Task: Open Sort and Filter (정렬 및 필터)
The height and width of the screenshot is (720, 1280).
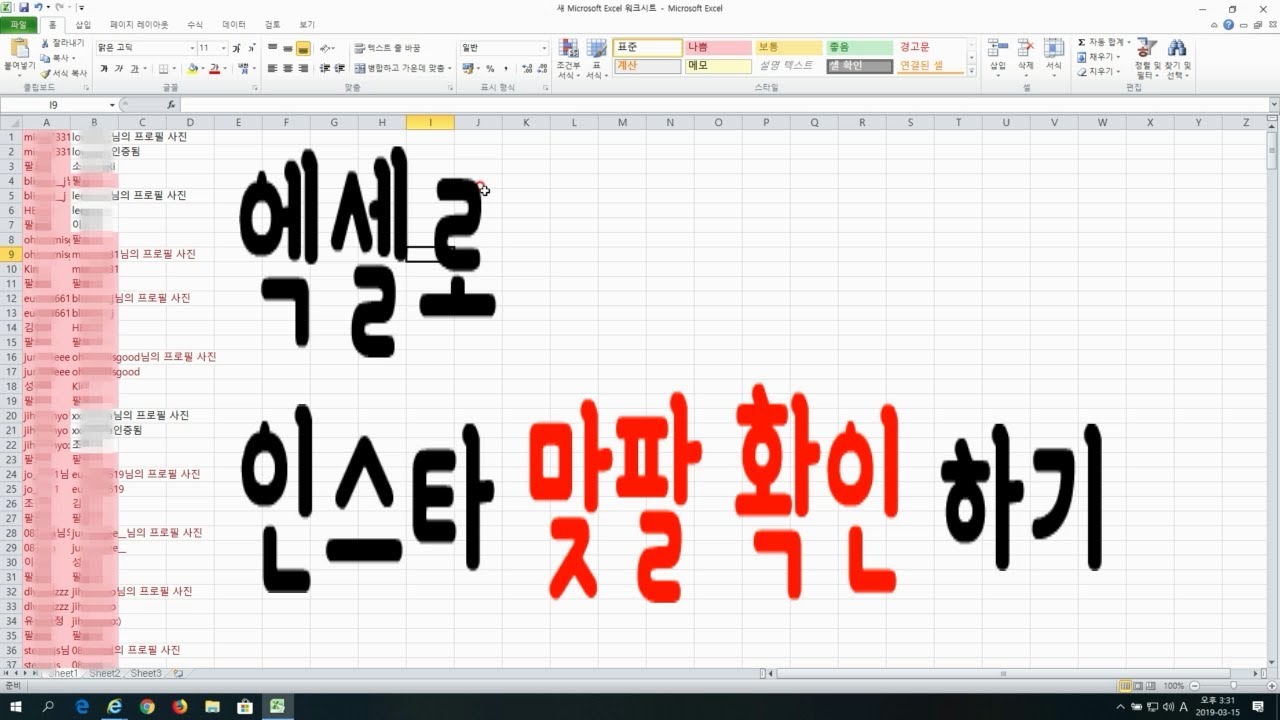Action: point(1147,59)
